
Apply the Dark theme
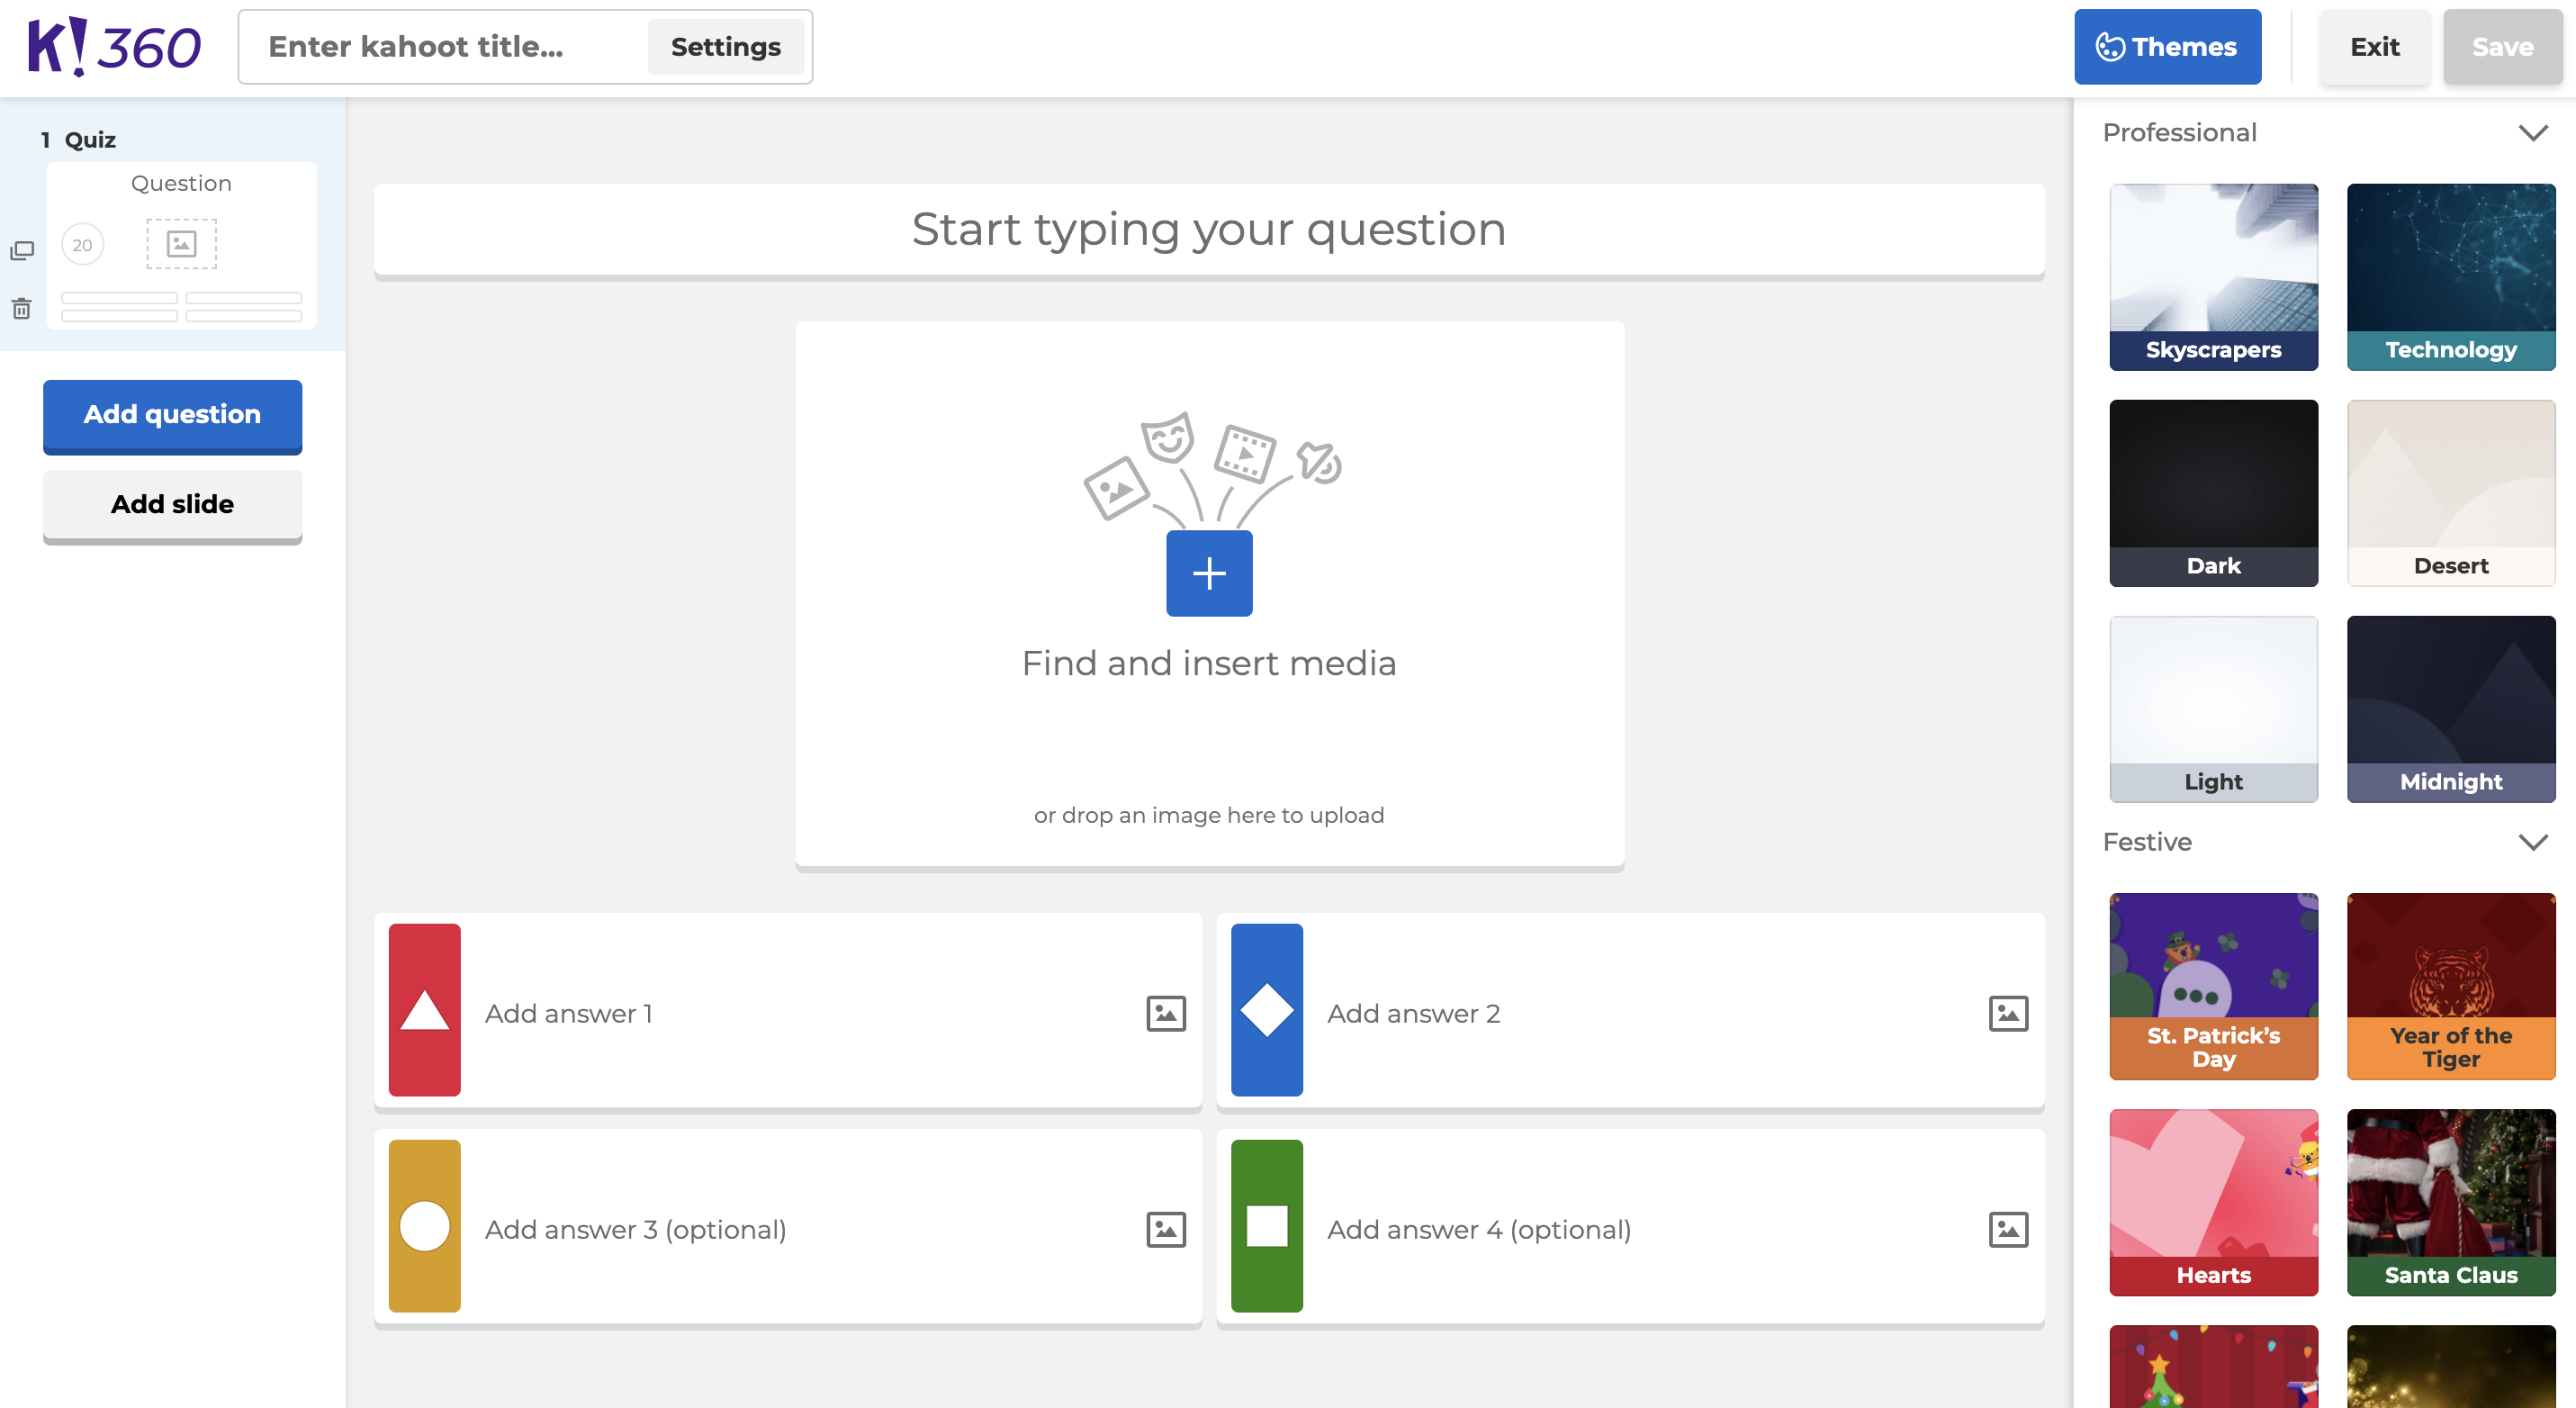(2213, 493)
